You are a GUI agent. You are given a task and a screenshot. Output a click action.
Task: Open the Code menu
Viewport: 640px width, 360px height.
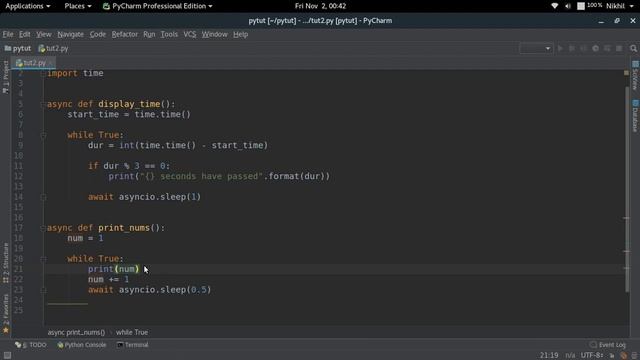98,34
